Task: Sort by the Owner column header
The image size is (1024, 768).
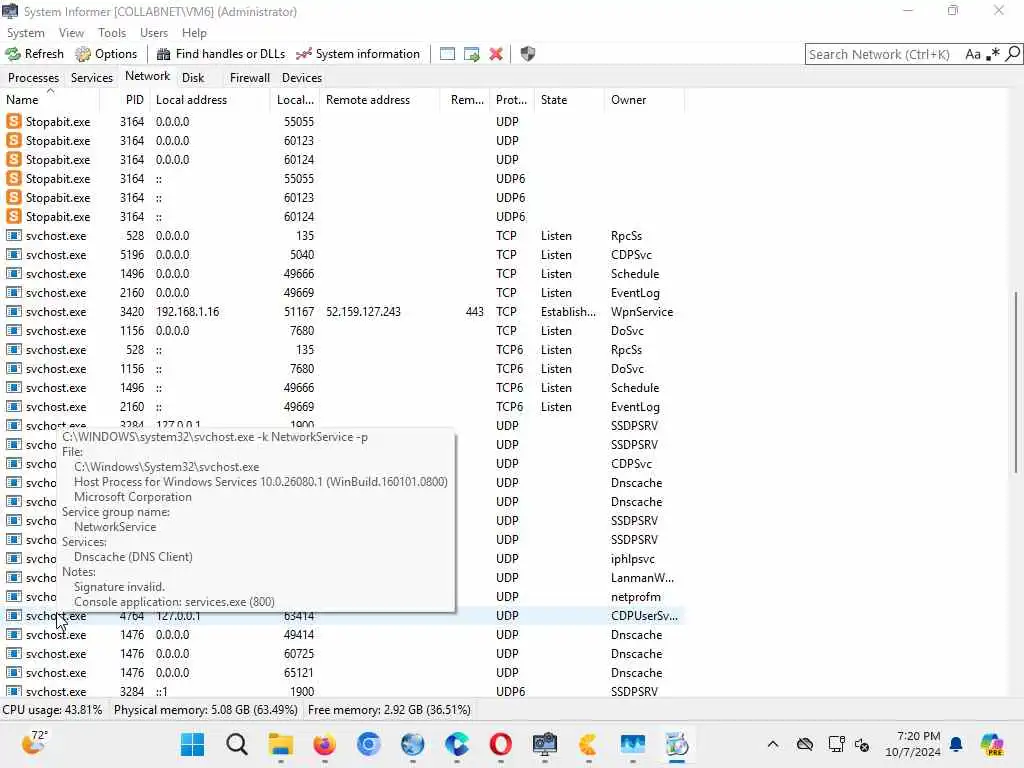Action: click(x=645, y=100)
